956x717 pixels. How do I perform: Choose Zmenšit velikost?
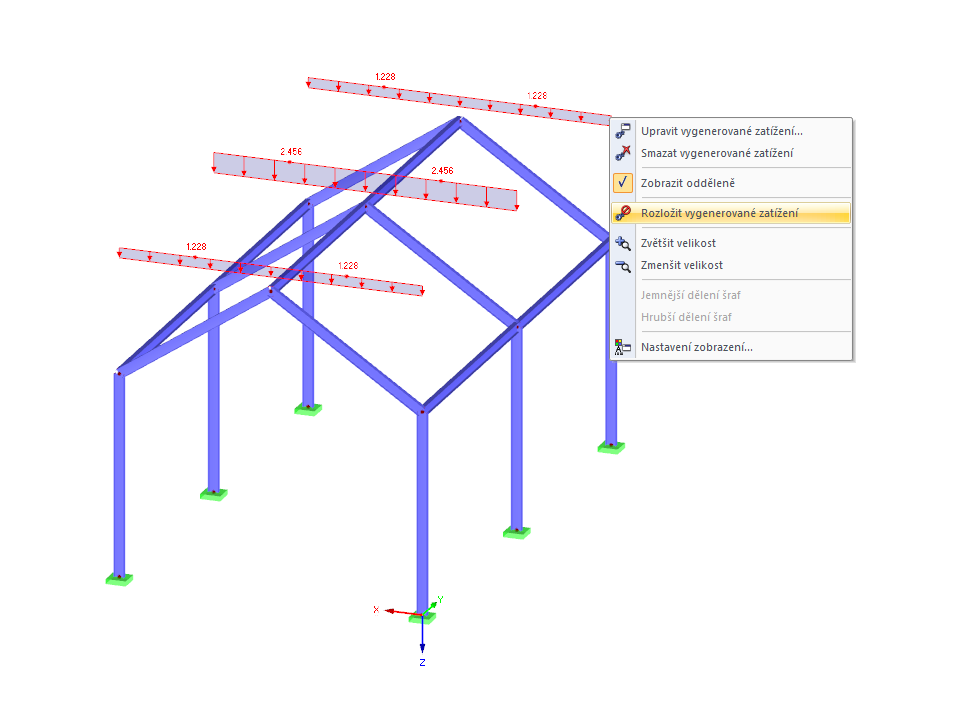click(x=730, y=265)
